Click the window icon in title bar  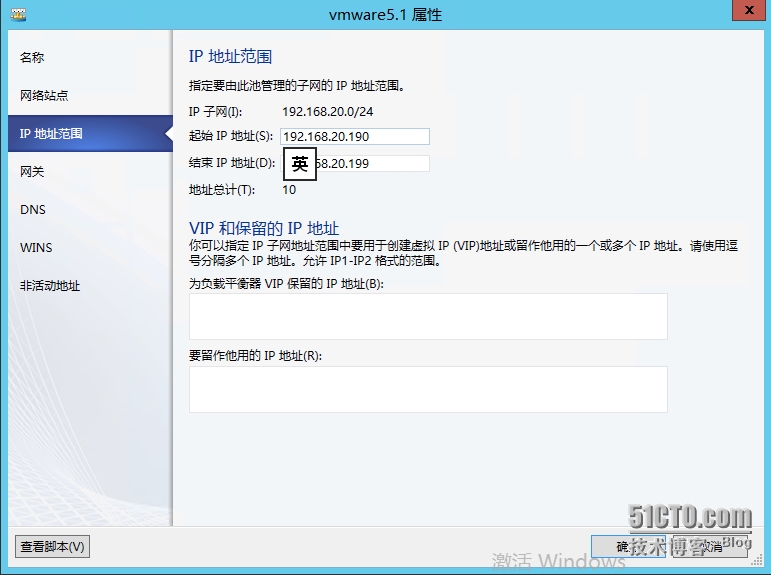click(18, 14)
